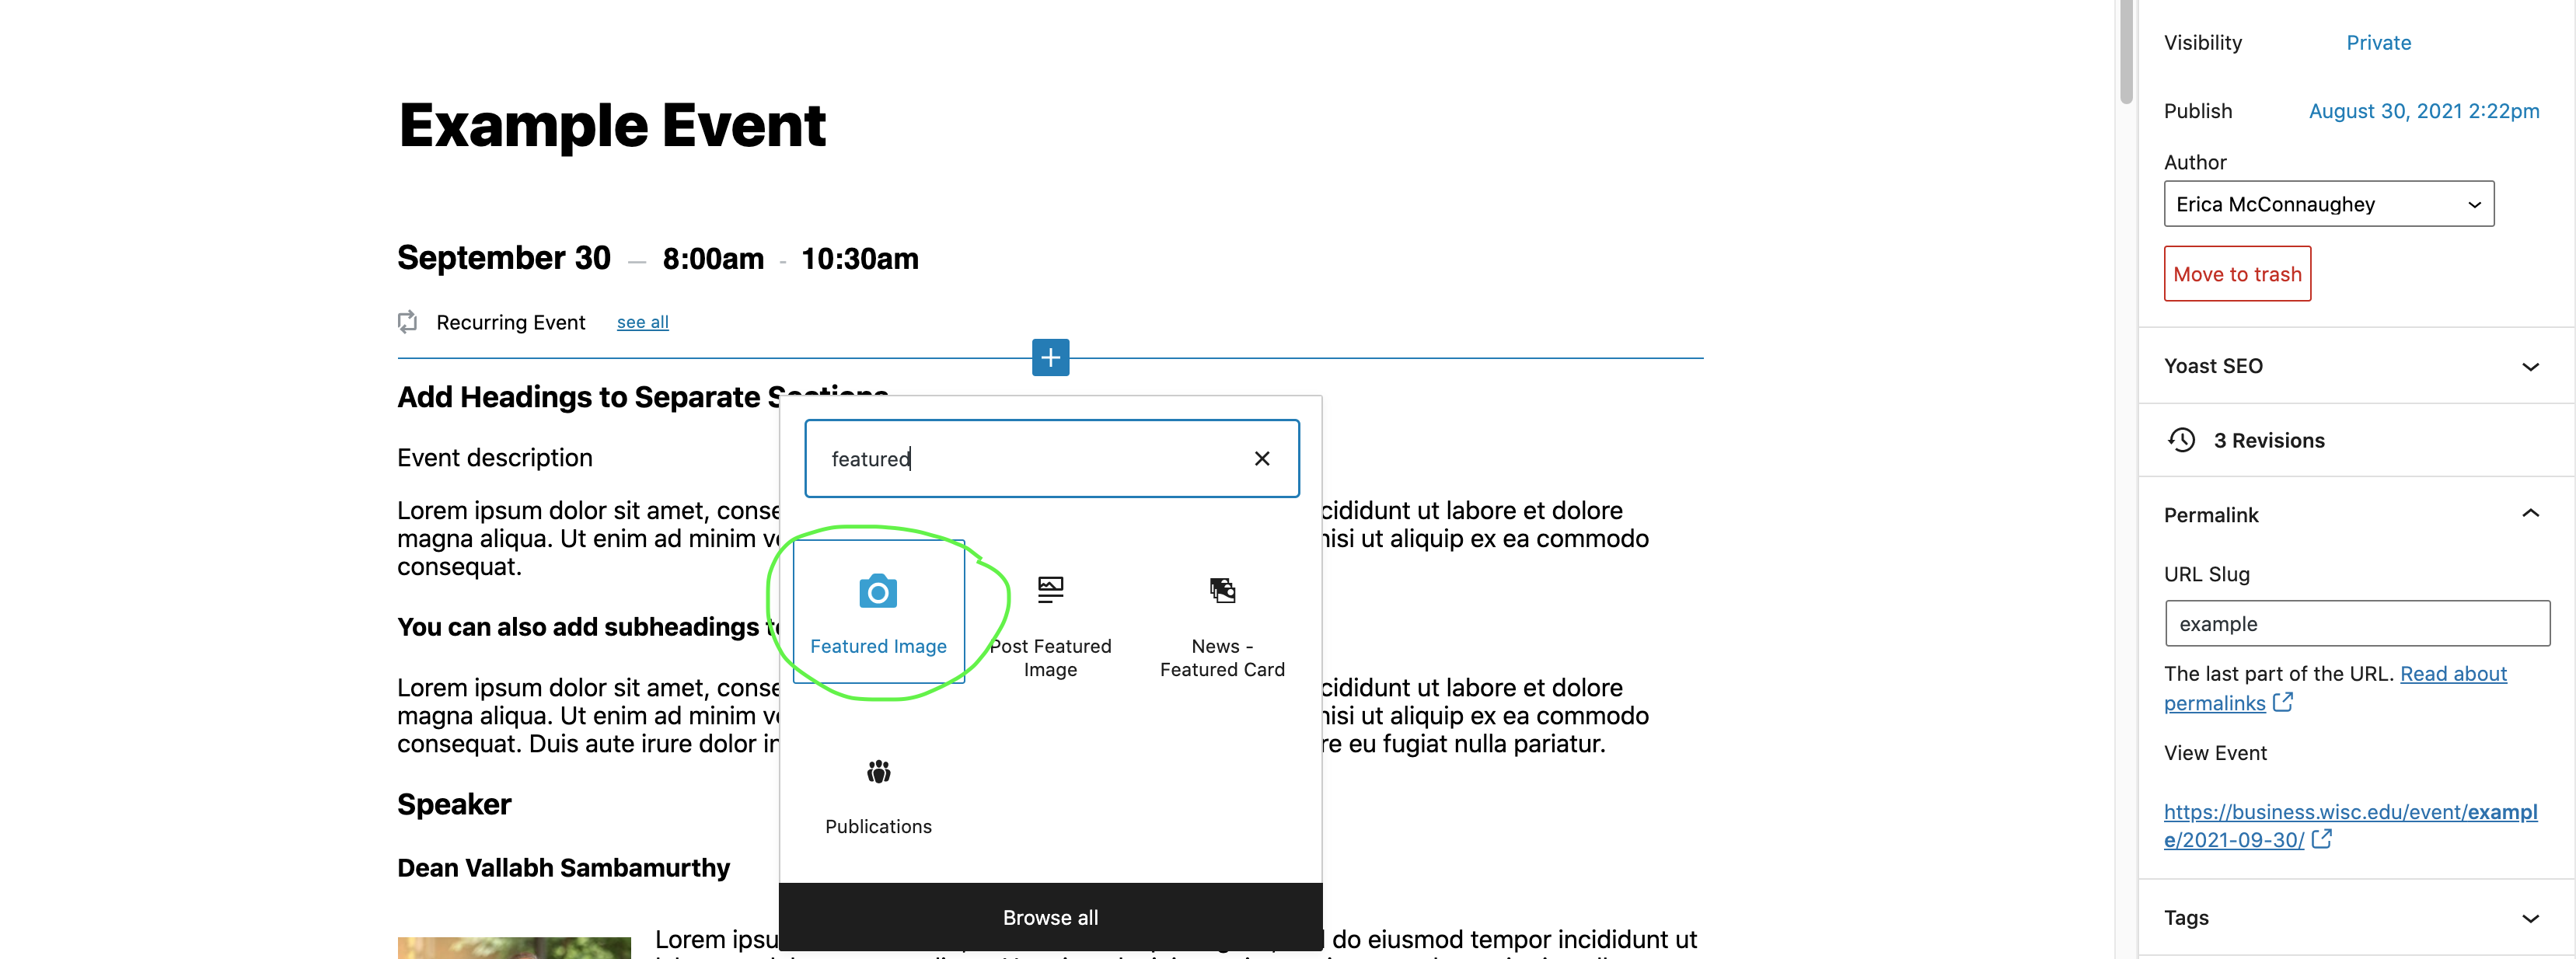Click Browse all blocks button
The height and width of the screenshot is (959, 2576).
click(x=1050, y=917)
